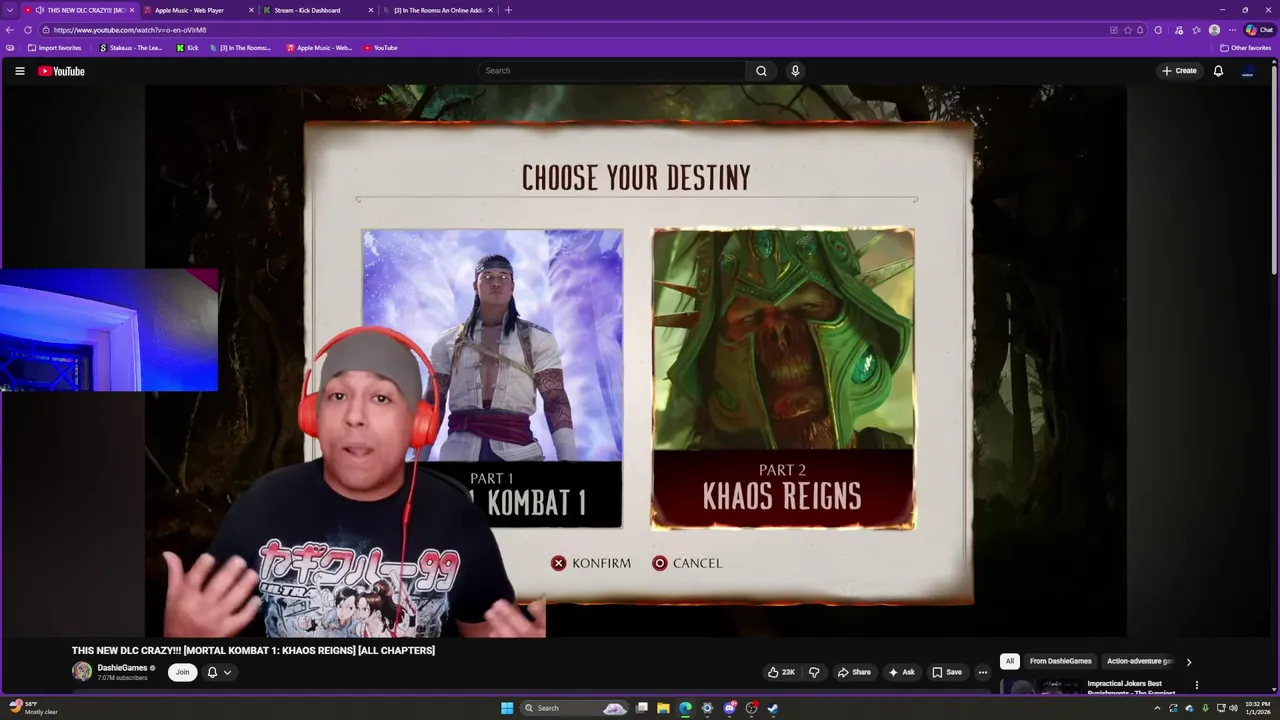Open YouTube bookmark in favorites bar
1280x720 pixels.
pyautogui.click(x=380, y=48)
